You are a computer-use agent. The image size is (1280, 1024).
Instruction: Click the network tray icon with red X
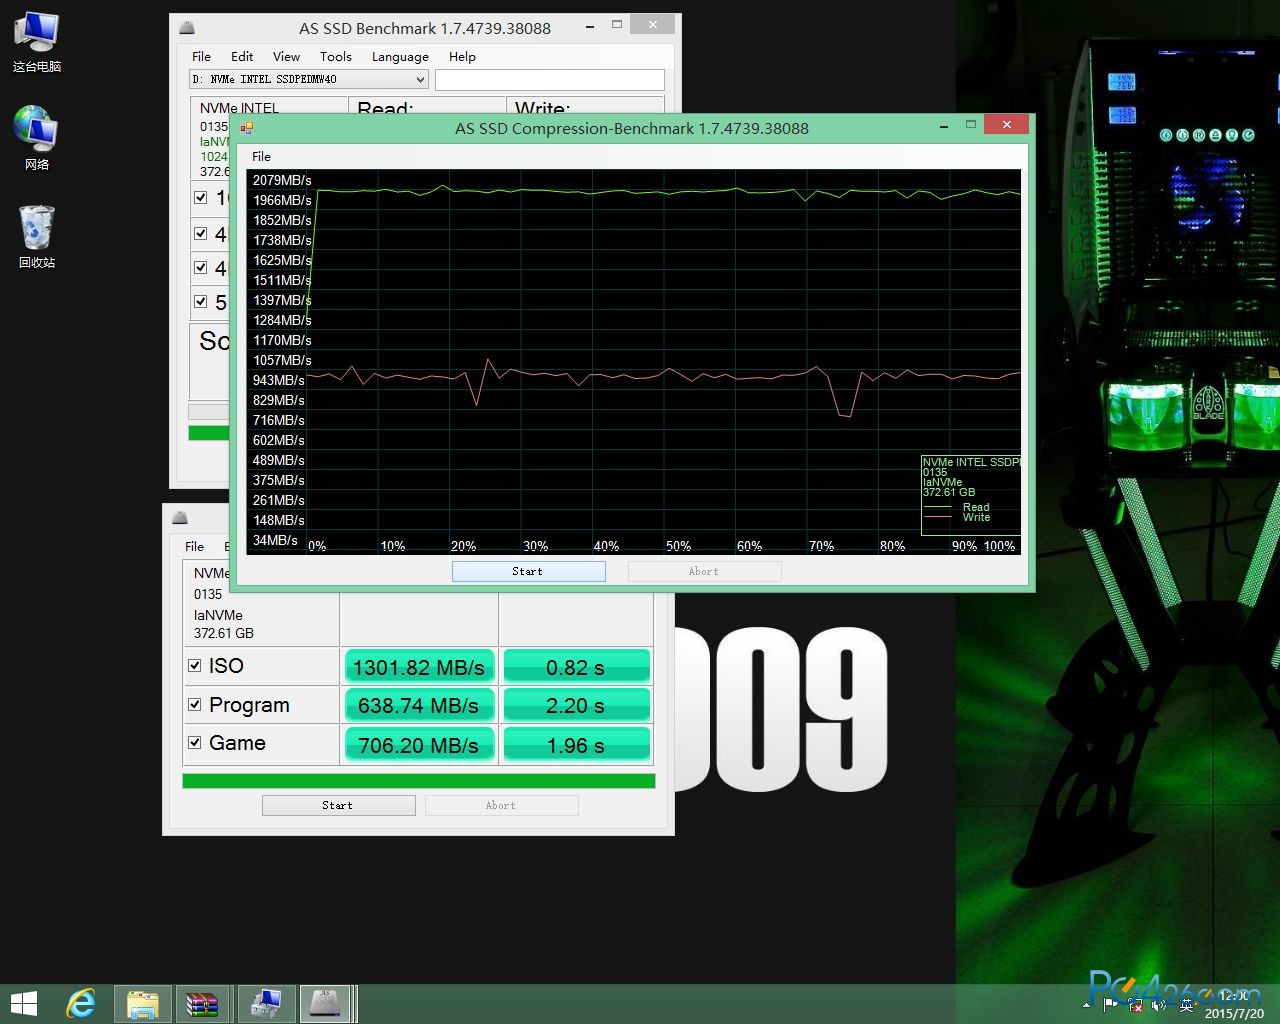pyautogui.click(x=1135, y=1005)
